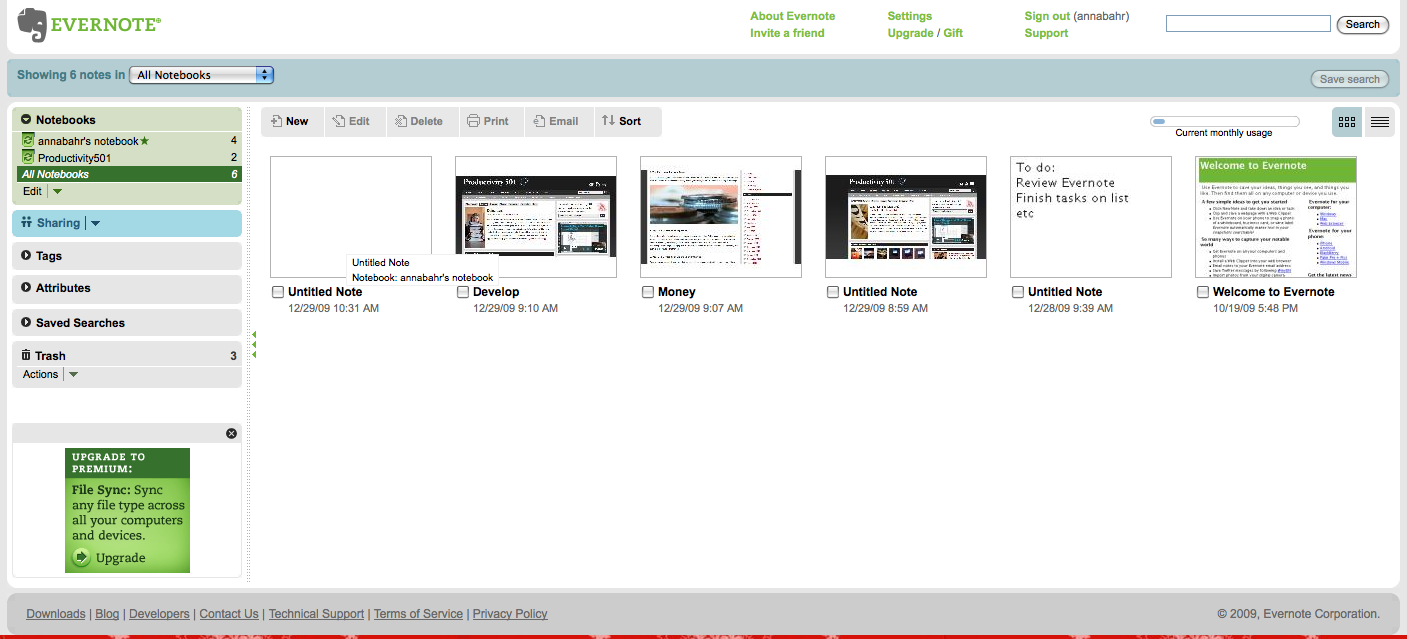Click the Trash bin icon
Viewport: 1407px width, 639px height.
click(26, 355)
